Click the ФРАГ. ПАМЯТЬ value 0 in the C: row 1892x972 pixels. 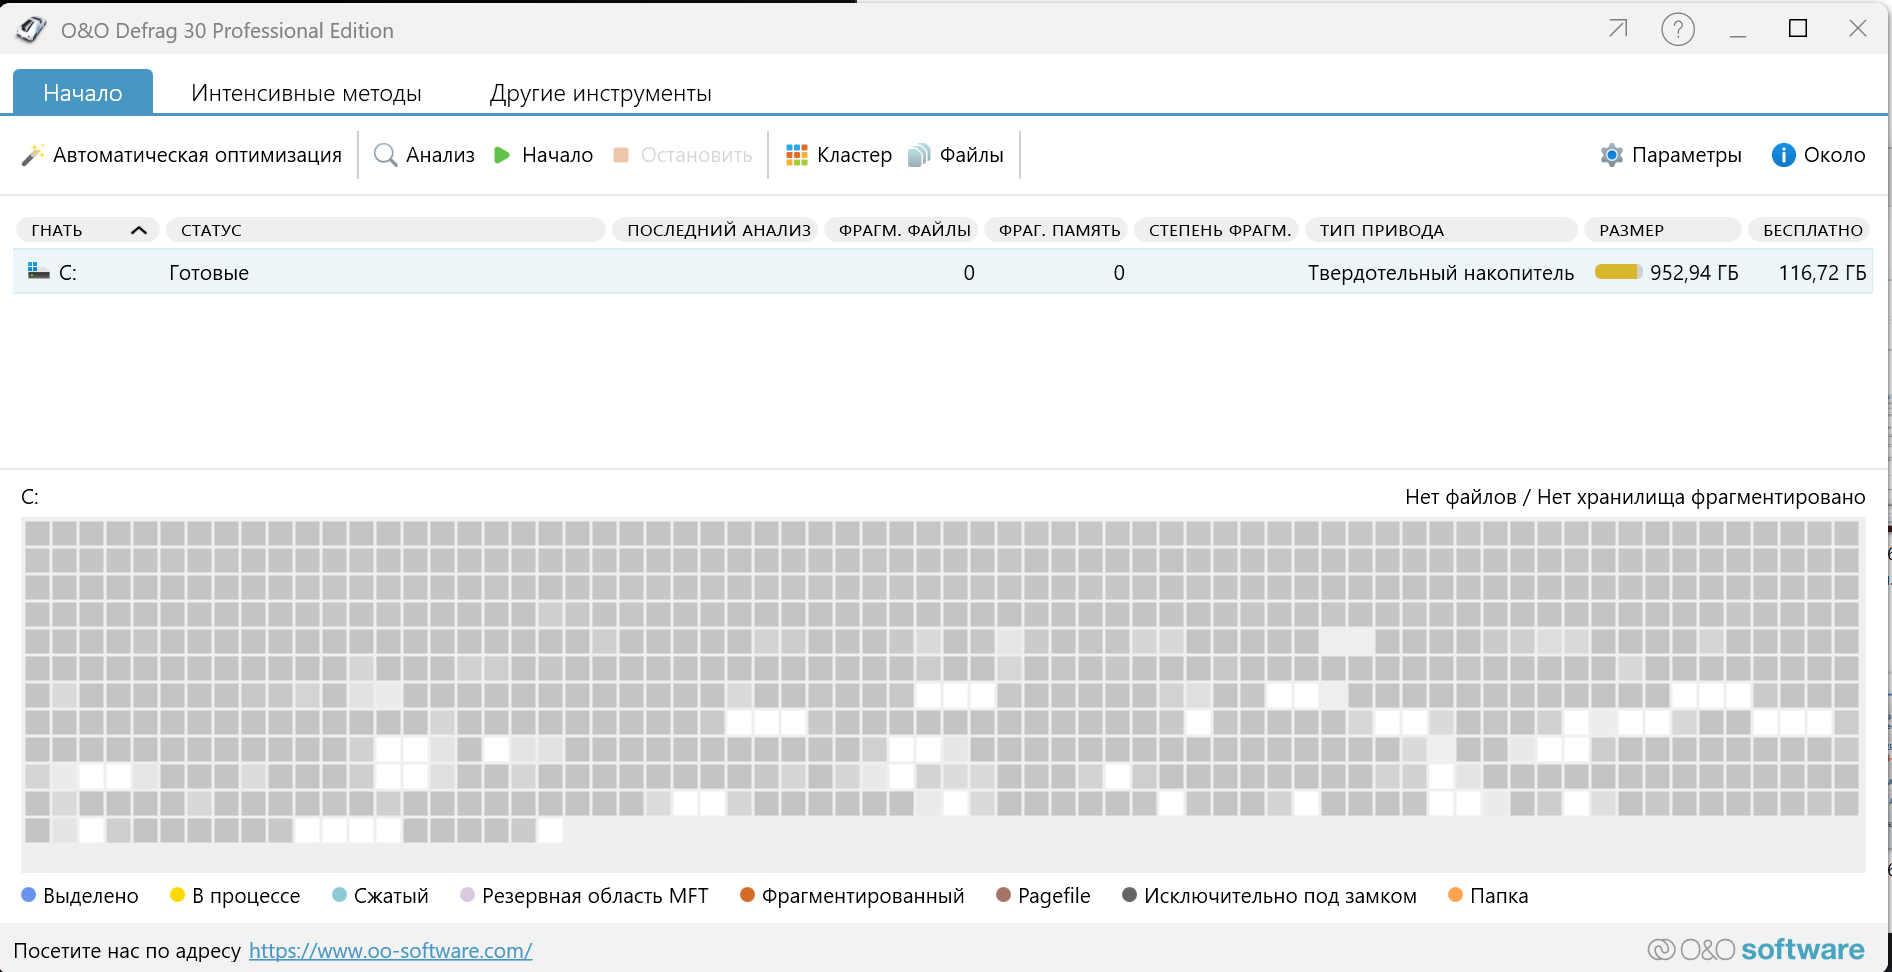point(1119,272)
